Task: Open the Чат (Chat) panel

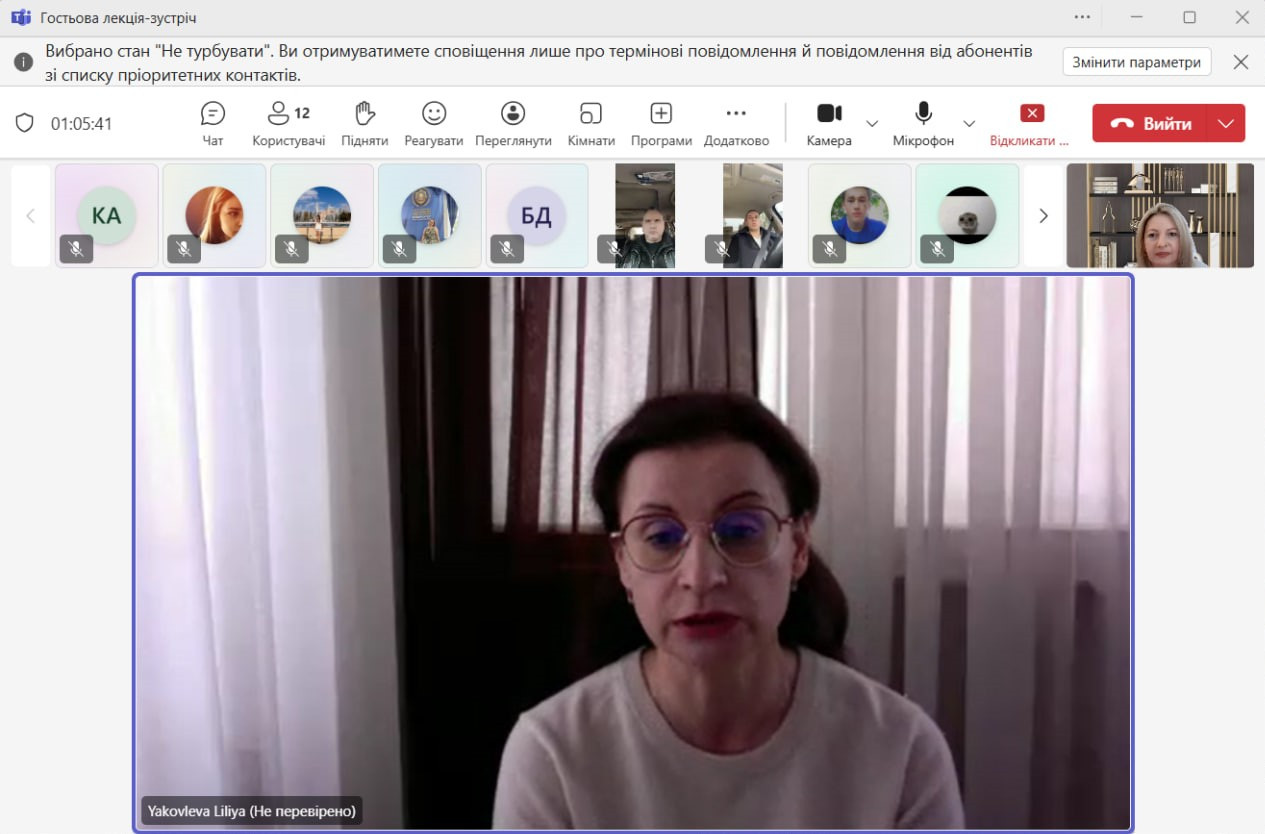Action: click(x=212, y=123)
